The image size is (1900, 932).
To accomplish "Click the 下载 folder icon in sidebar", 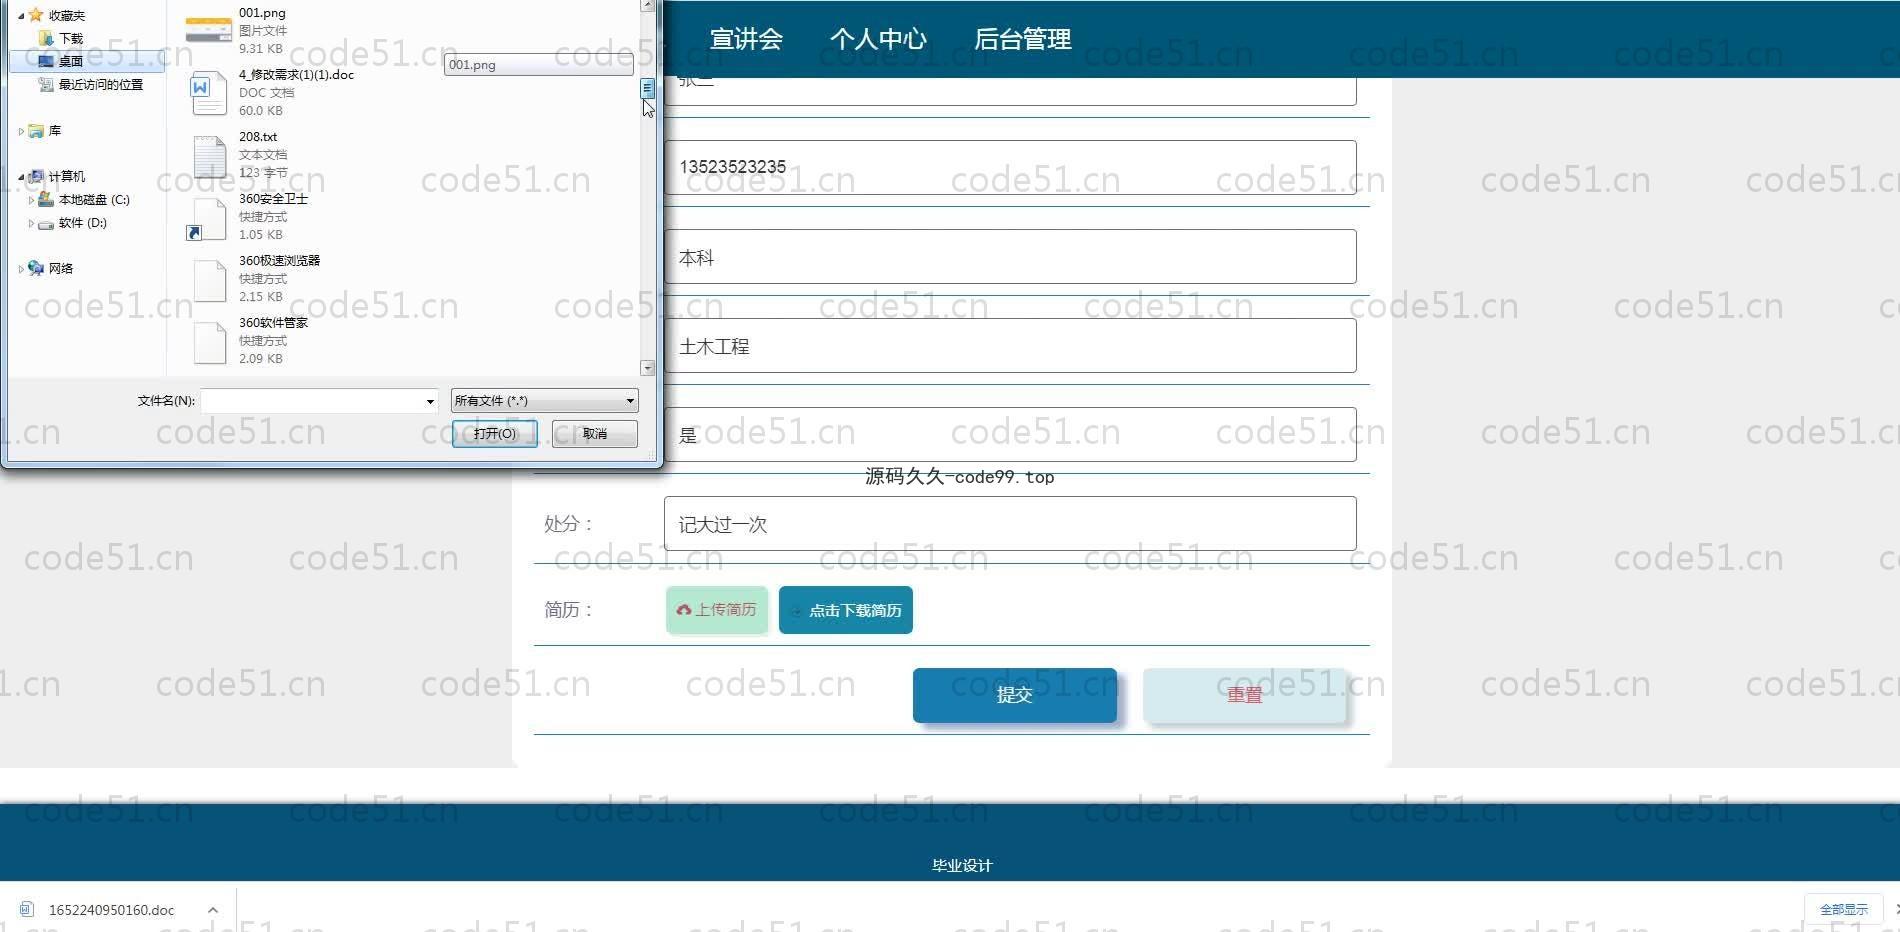I will (x=45, y=38).
